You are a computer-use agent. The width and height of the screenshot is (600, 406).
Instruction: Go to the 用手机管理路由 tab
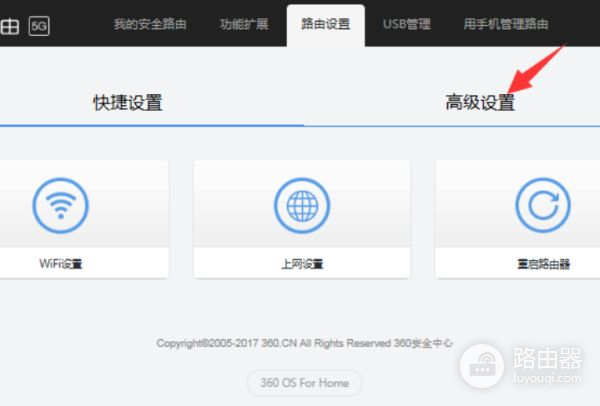506,24
